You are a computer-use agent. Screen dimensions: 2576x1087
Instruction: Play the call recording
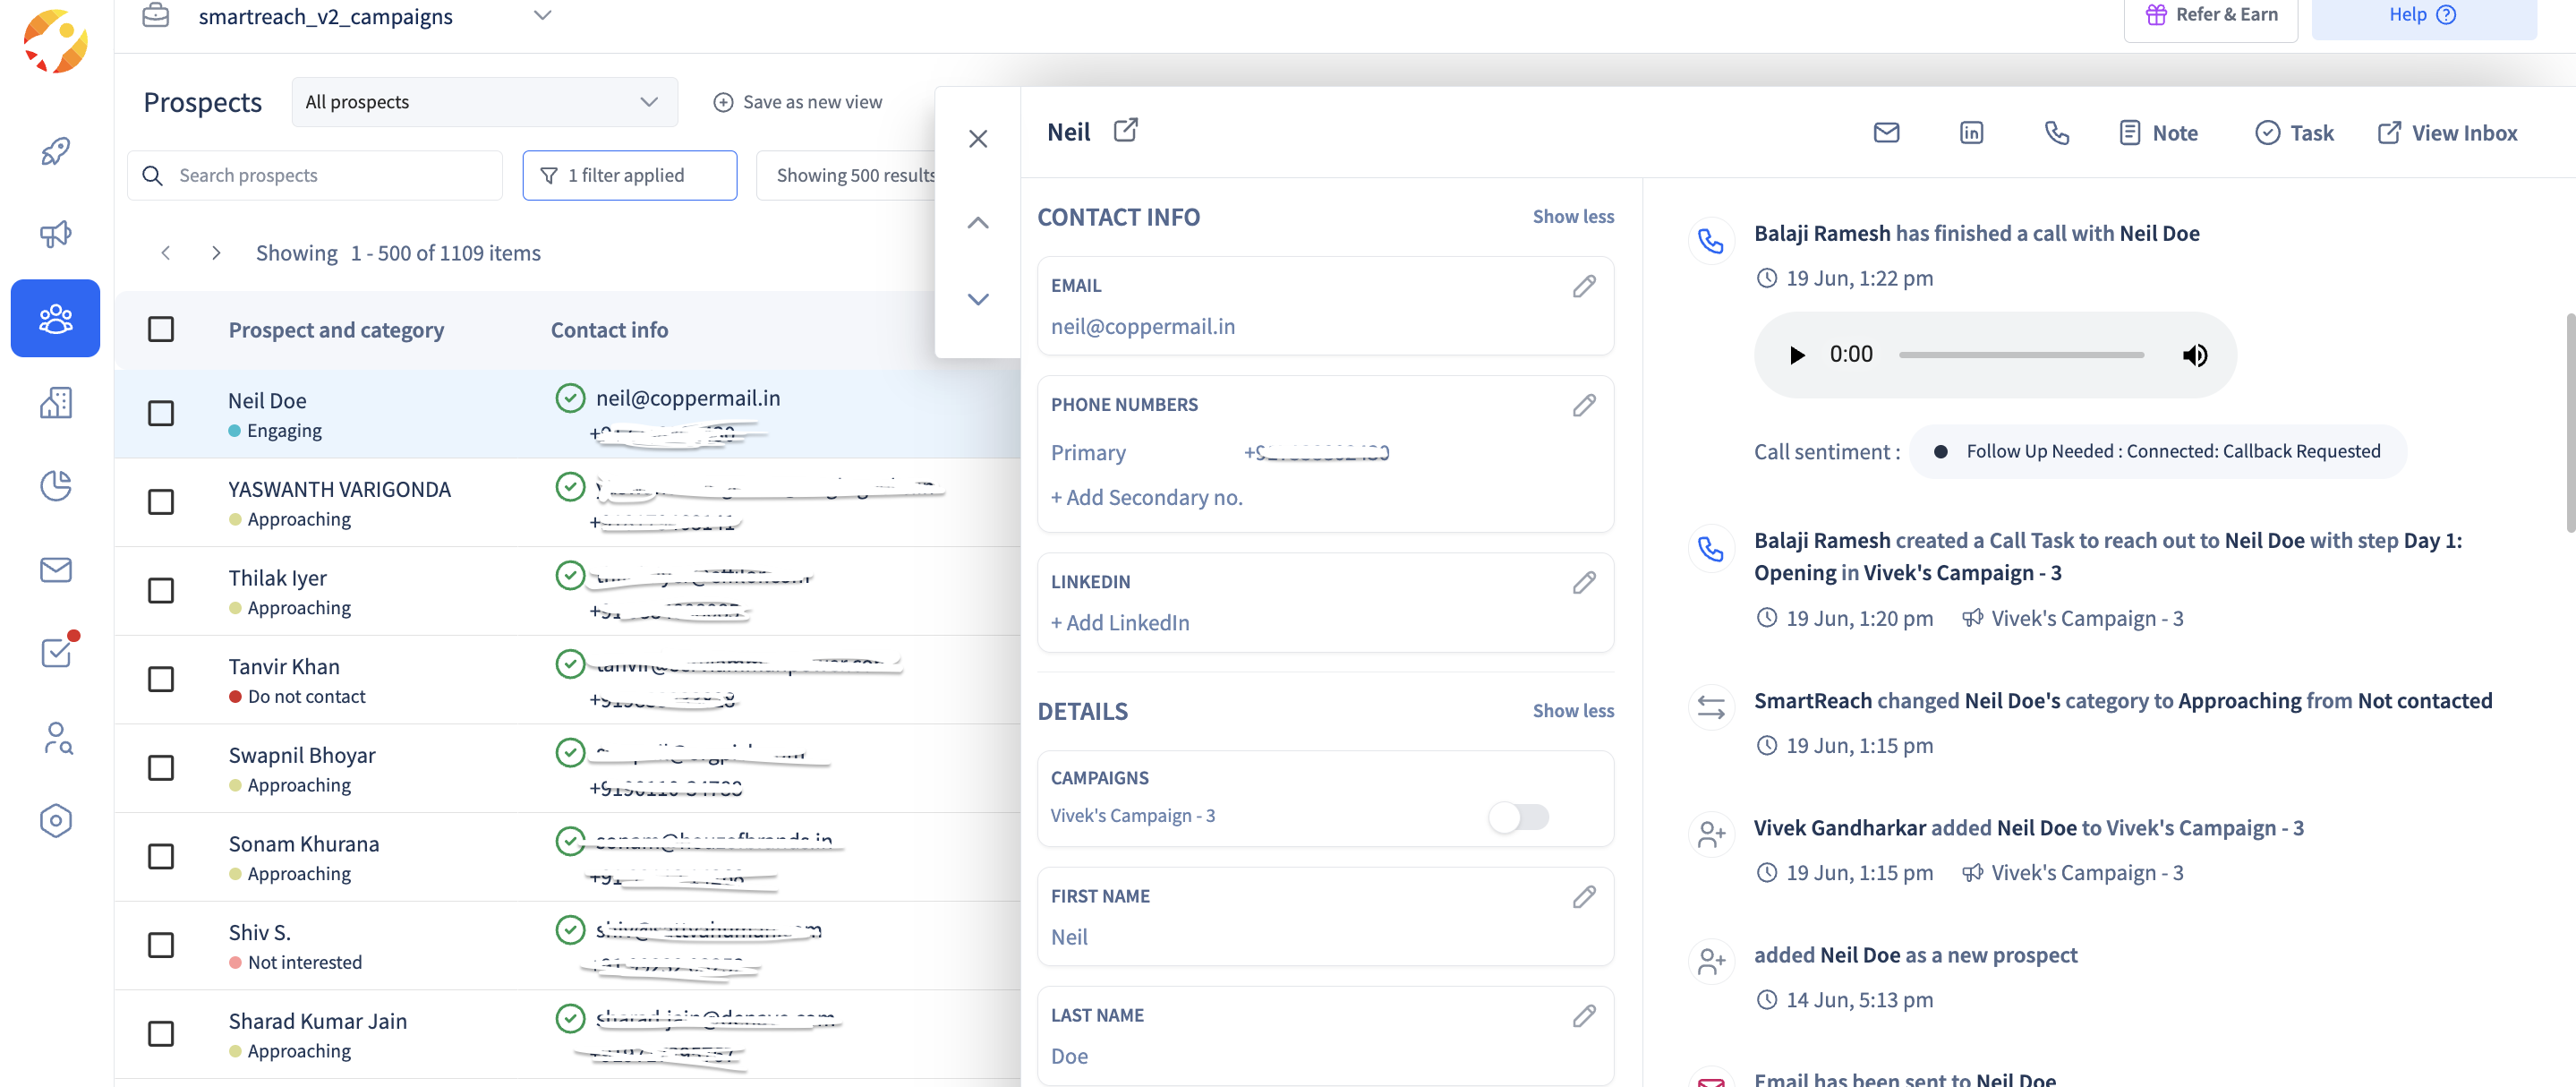(1796, 354)
